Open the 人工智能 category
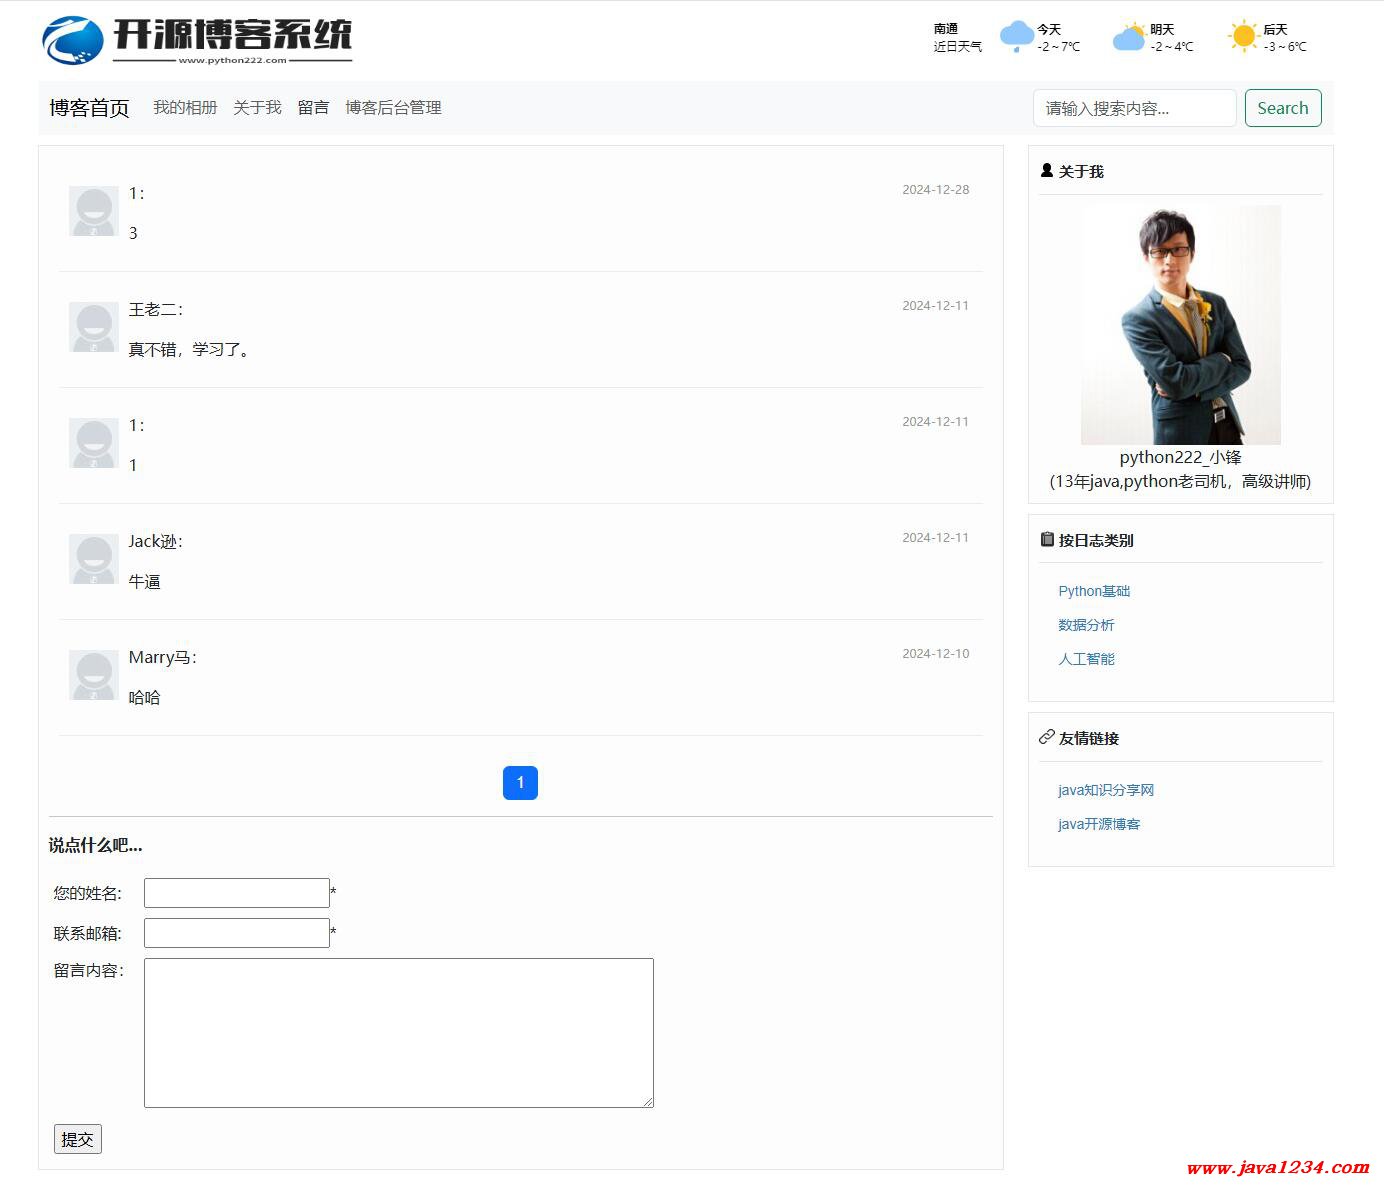The image size is (1384, 1191). point(1086,659)
